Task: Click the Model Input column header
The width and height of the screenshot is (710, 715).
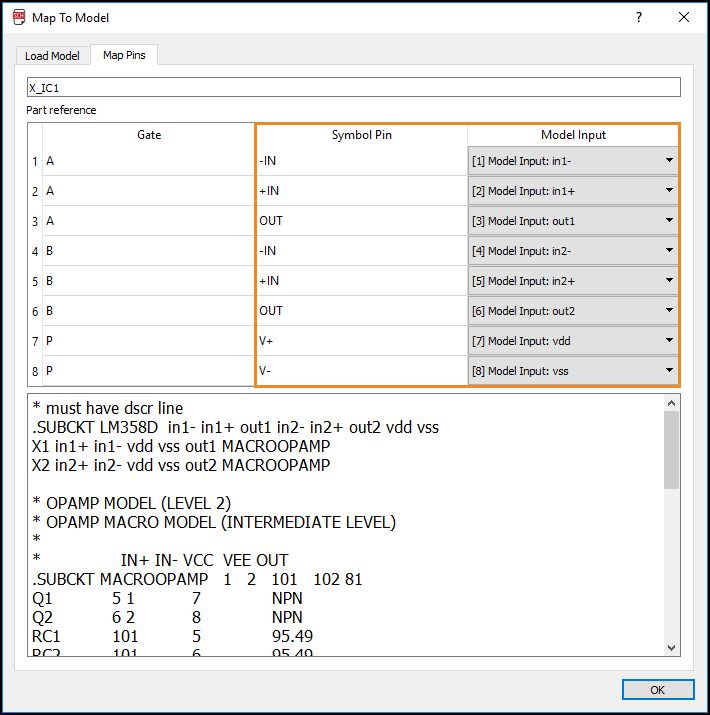Action: coord(573,135)
